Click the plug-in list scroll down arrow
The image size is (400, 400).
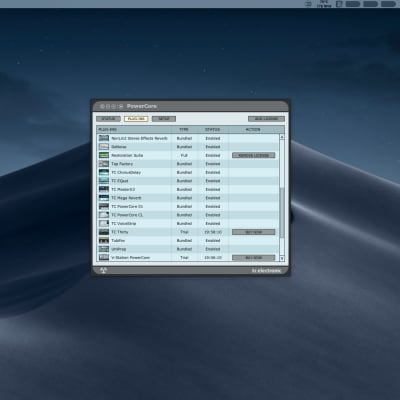pos(282,258)
